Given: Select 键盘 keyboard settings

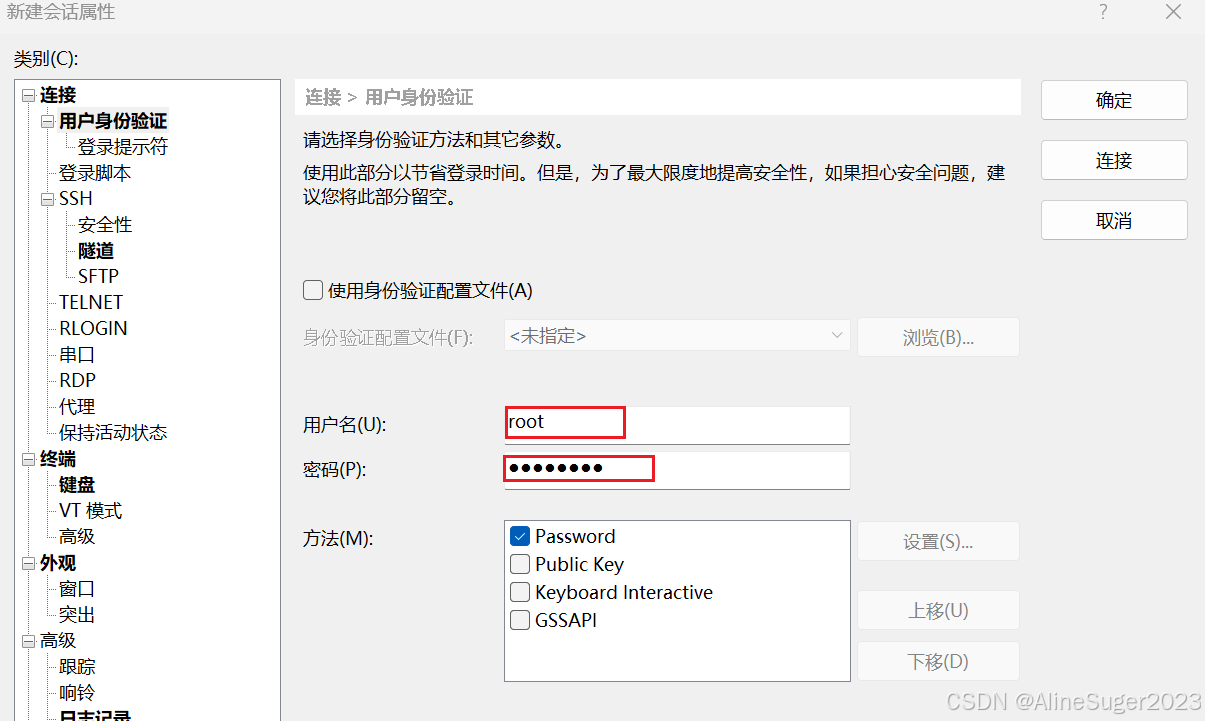Looking at the screenshot, I should pos(76,484).
